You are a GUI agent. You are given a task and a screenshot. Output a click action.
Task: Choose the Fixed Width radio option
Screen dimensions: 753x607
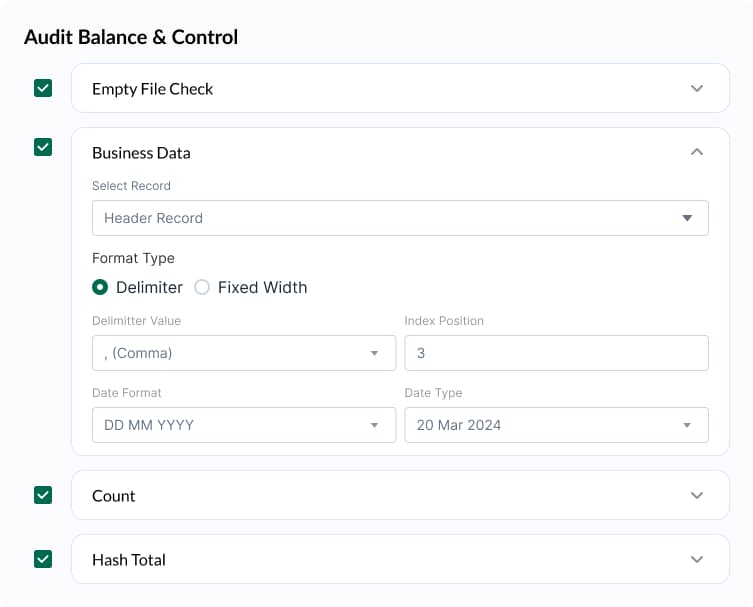(202, 287)
